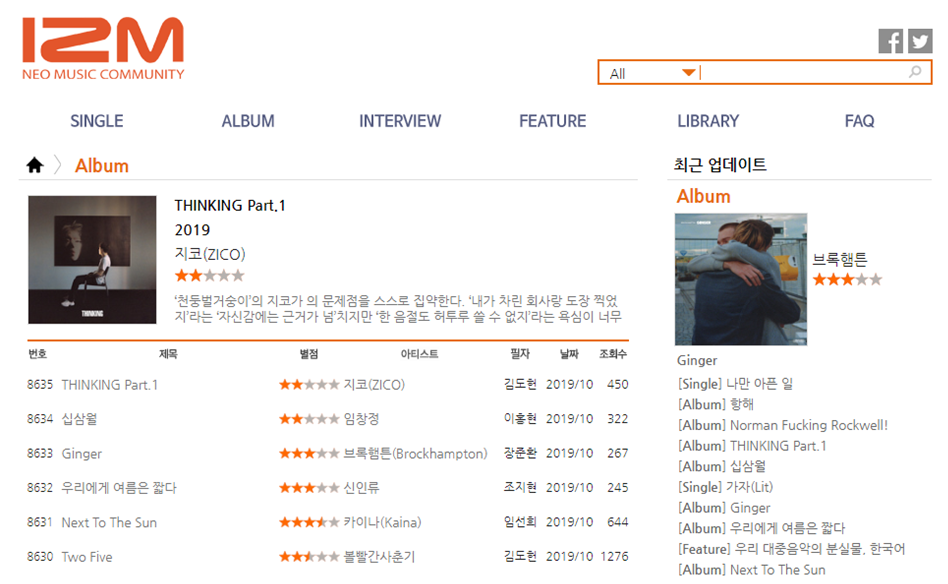Click the IZM Neo Music Community logo
948x584 pixels.
point(103,48)
